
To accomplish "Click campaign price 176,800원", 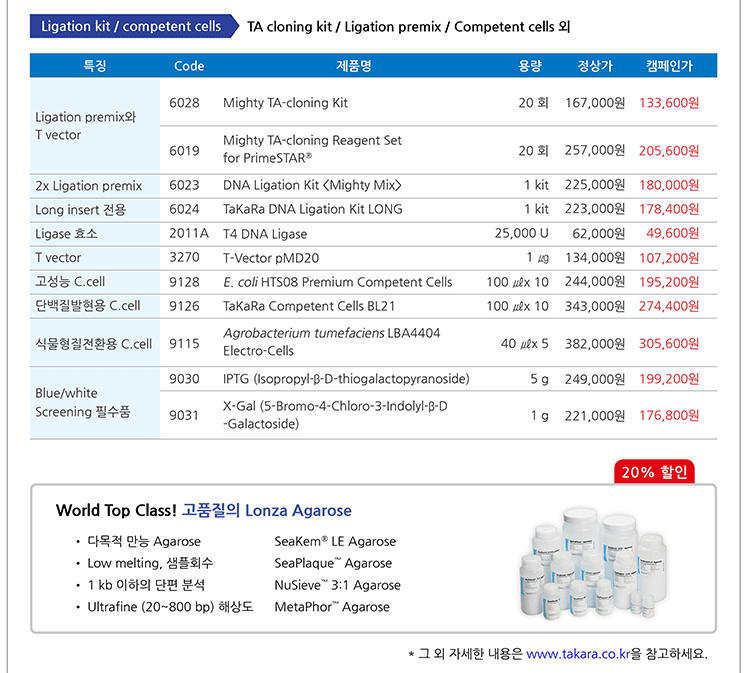I will 669,415.
